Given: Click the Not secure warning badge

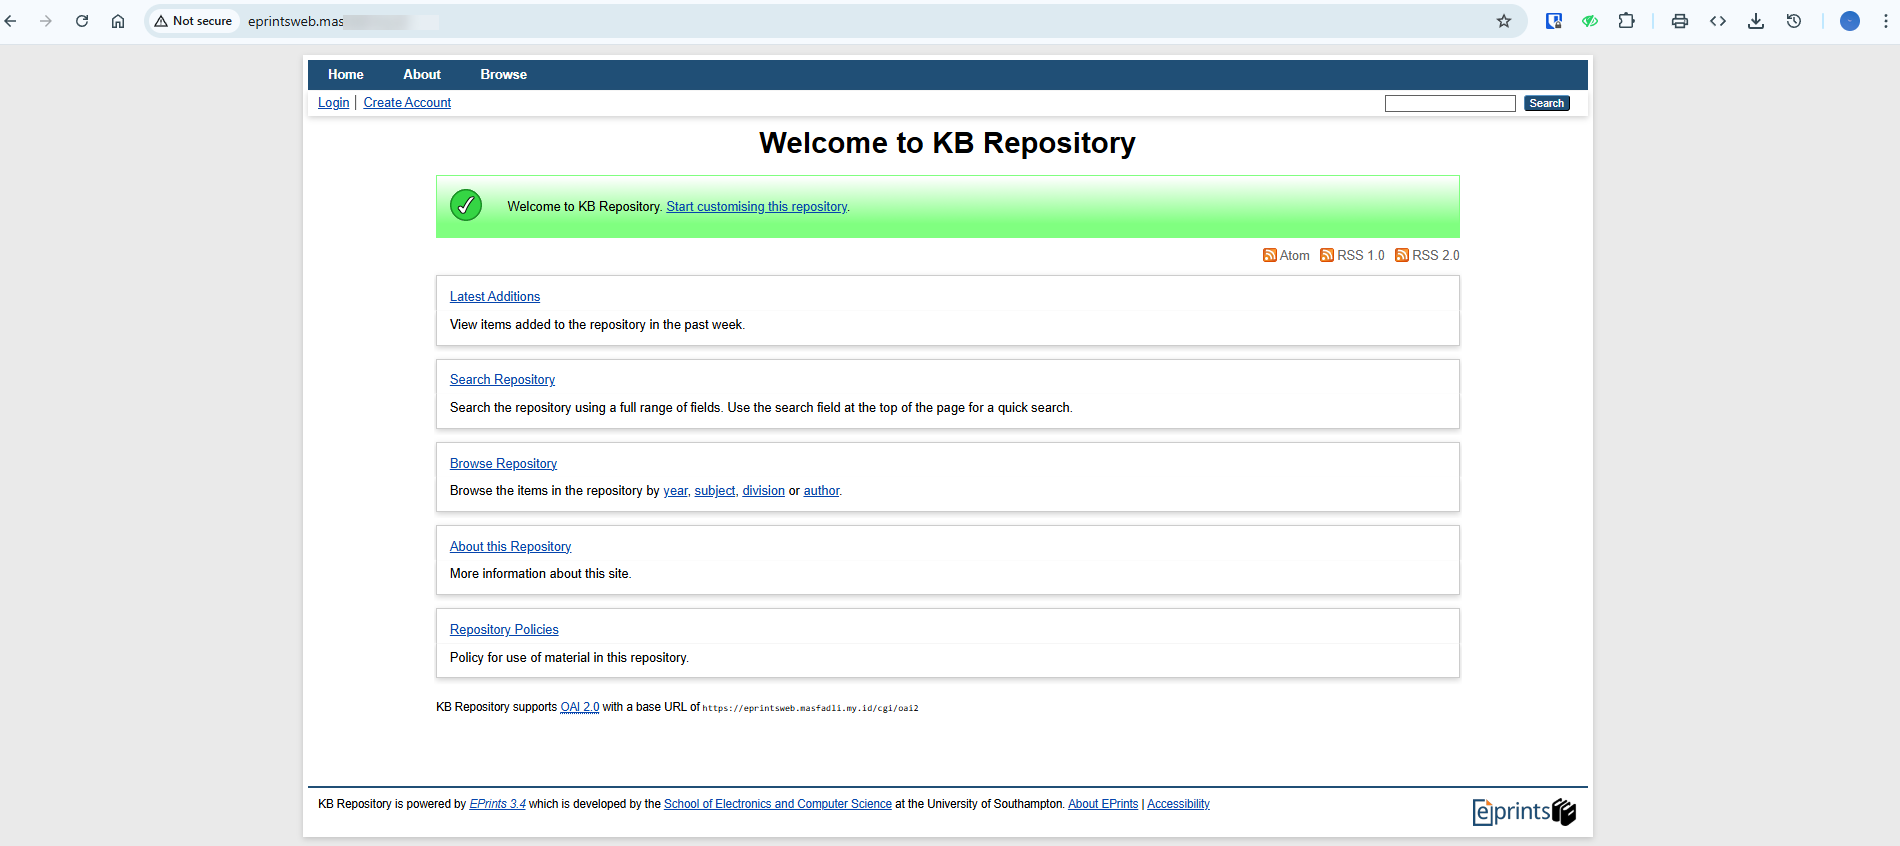Looking at the screenshot, I should 193,21.
